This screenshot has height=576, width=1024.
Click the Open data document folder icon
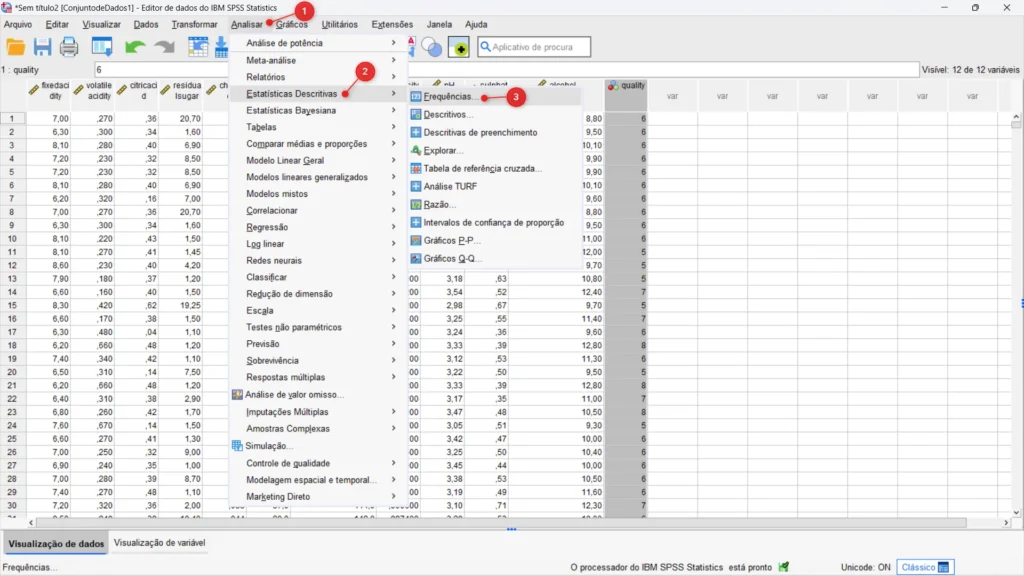pos(15,47)
